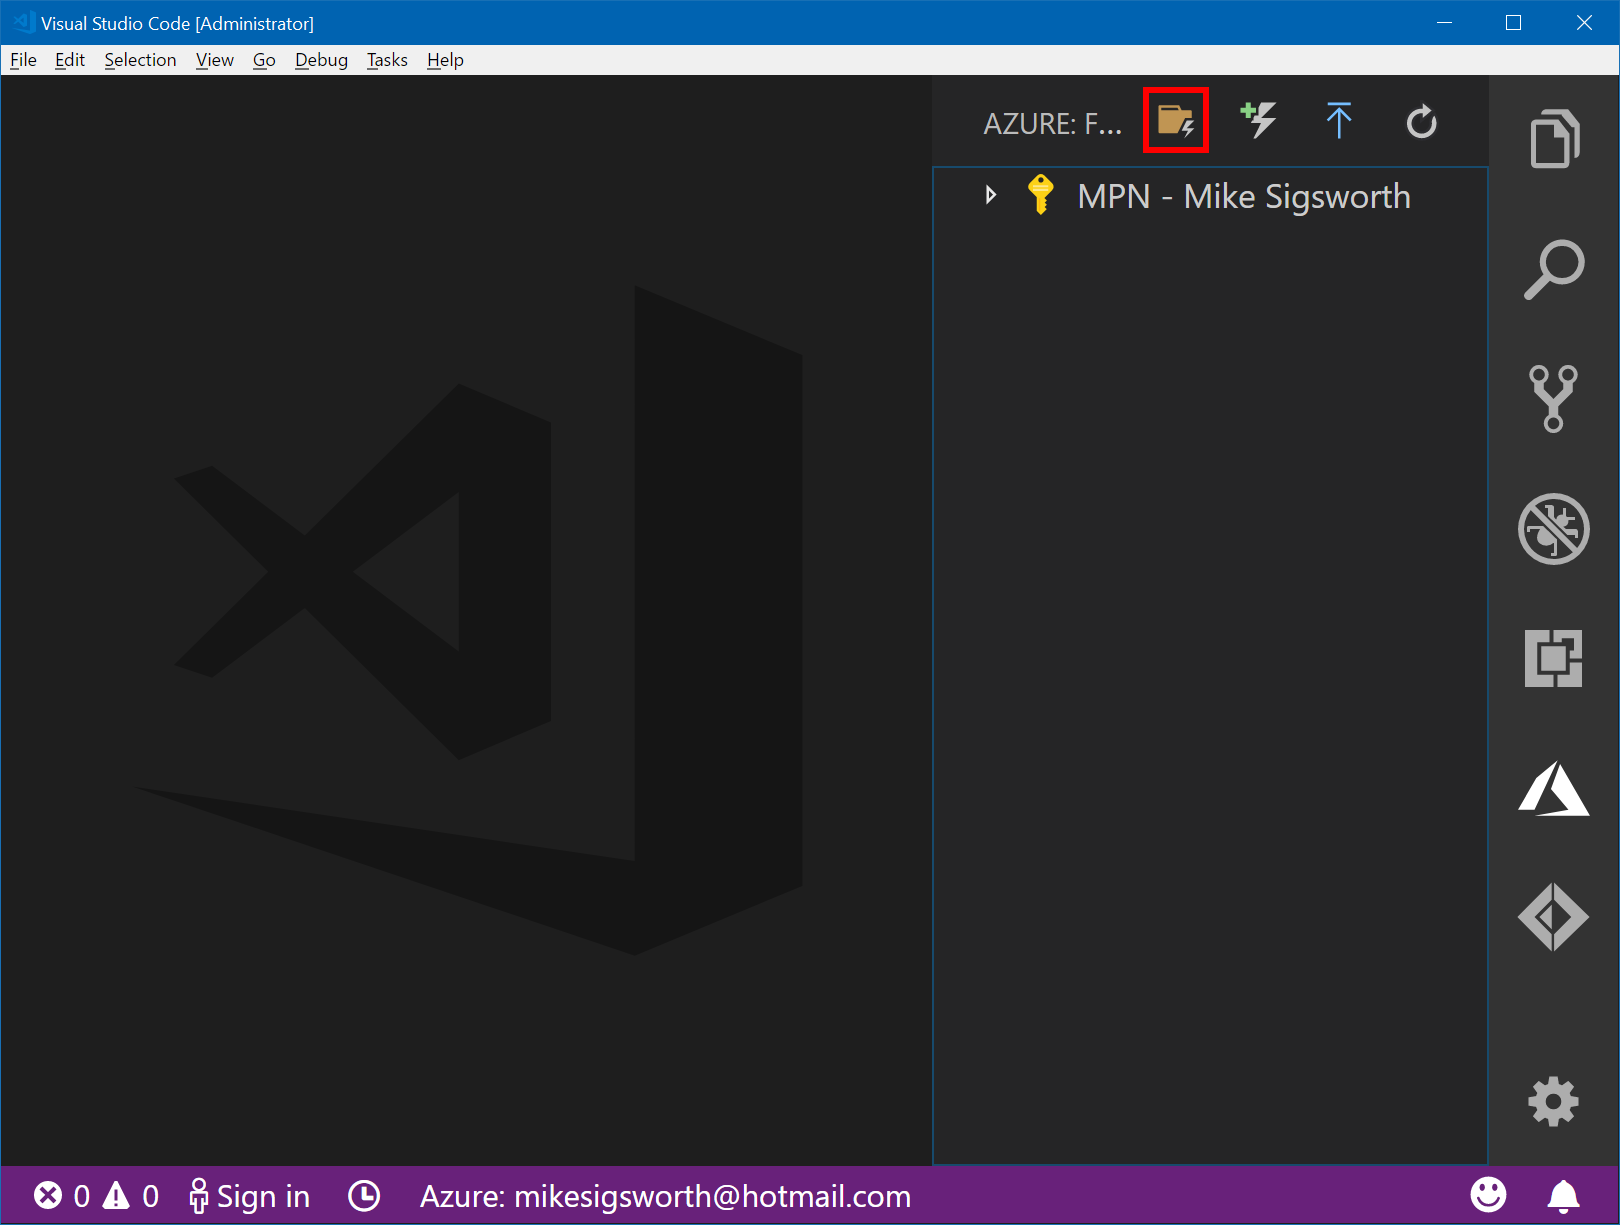Viewport: 1620px width, 1225px height.
Task: Click the Azure account email in status bar
Action: click(x=665, y=1196)
